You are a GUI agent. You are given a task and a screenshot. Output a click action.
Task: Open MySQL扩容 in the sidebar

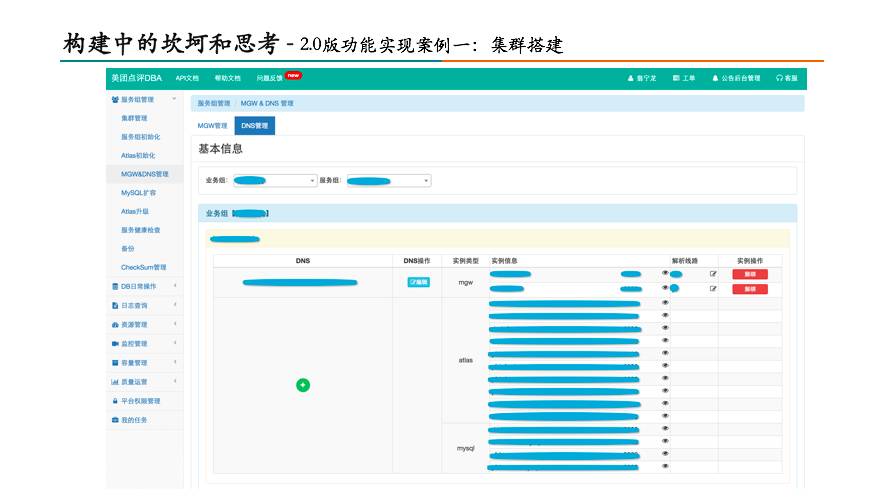[138, 193]
